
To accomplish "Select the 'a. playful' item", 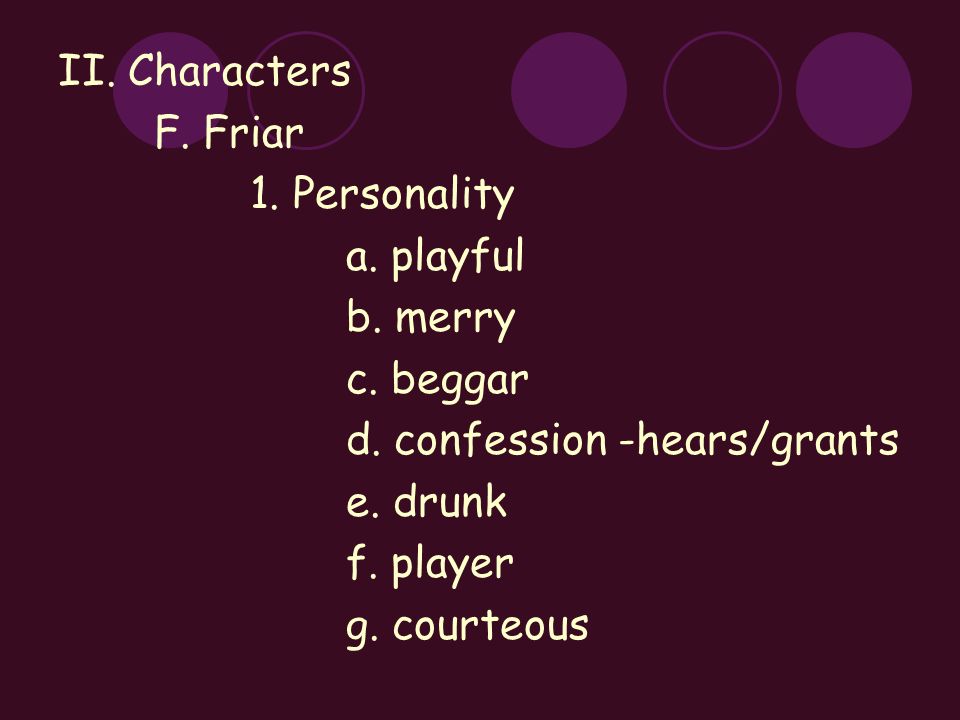I will click(435, 258).
